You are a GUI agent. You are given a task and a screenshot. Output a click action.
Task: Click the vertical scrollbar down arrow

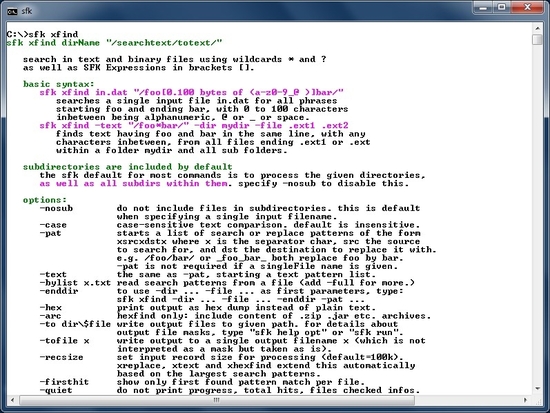[x=537, y=388]
